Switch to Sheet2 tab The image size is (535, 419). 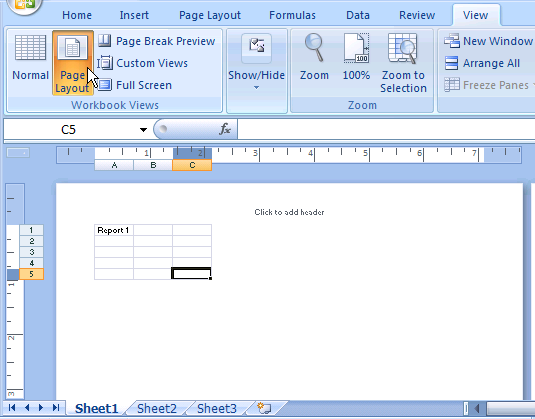[157, 408]
